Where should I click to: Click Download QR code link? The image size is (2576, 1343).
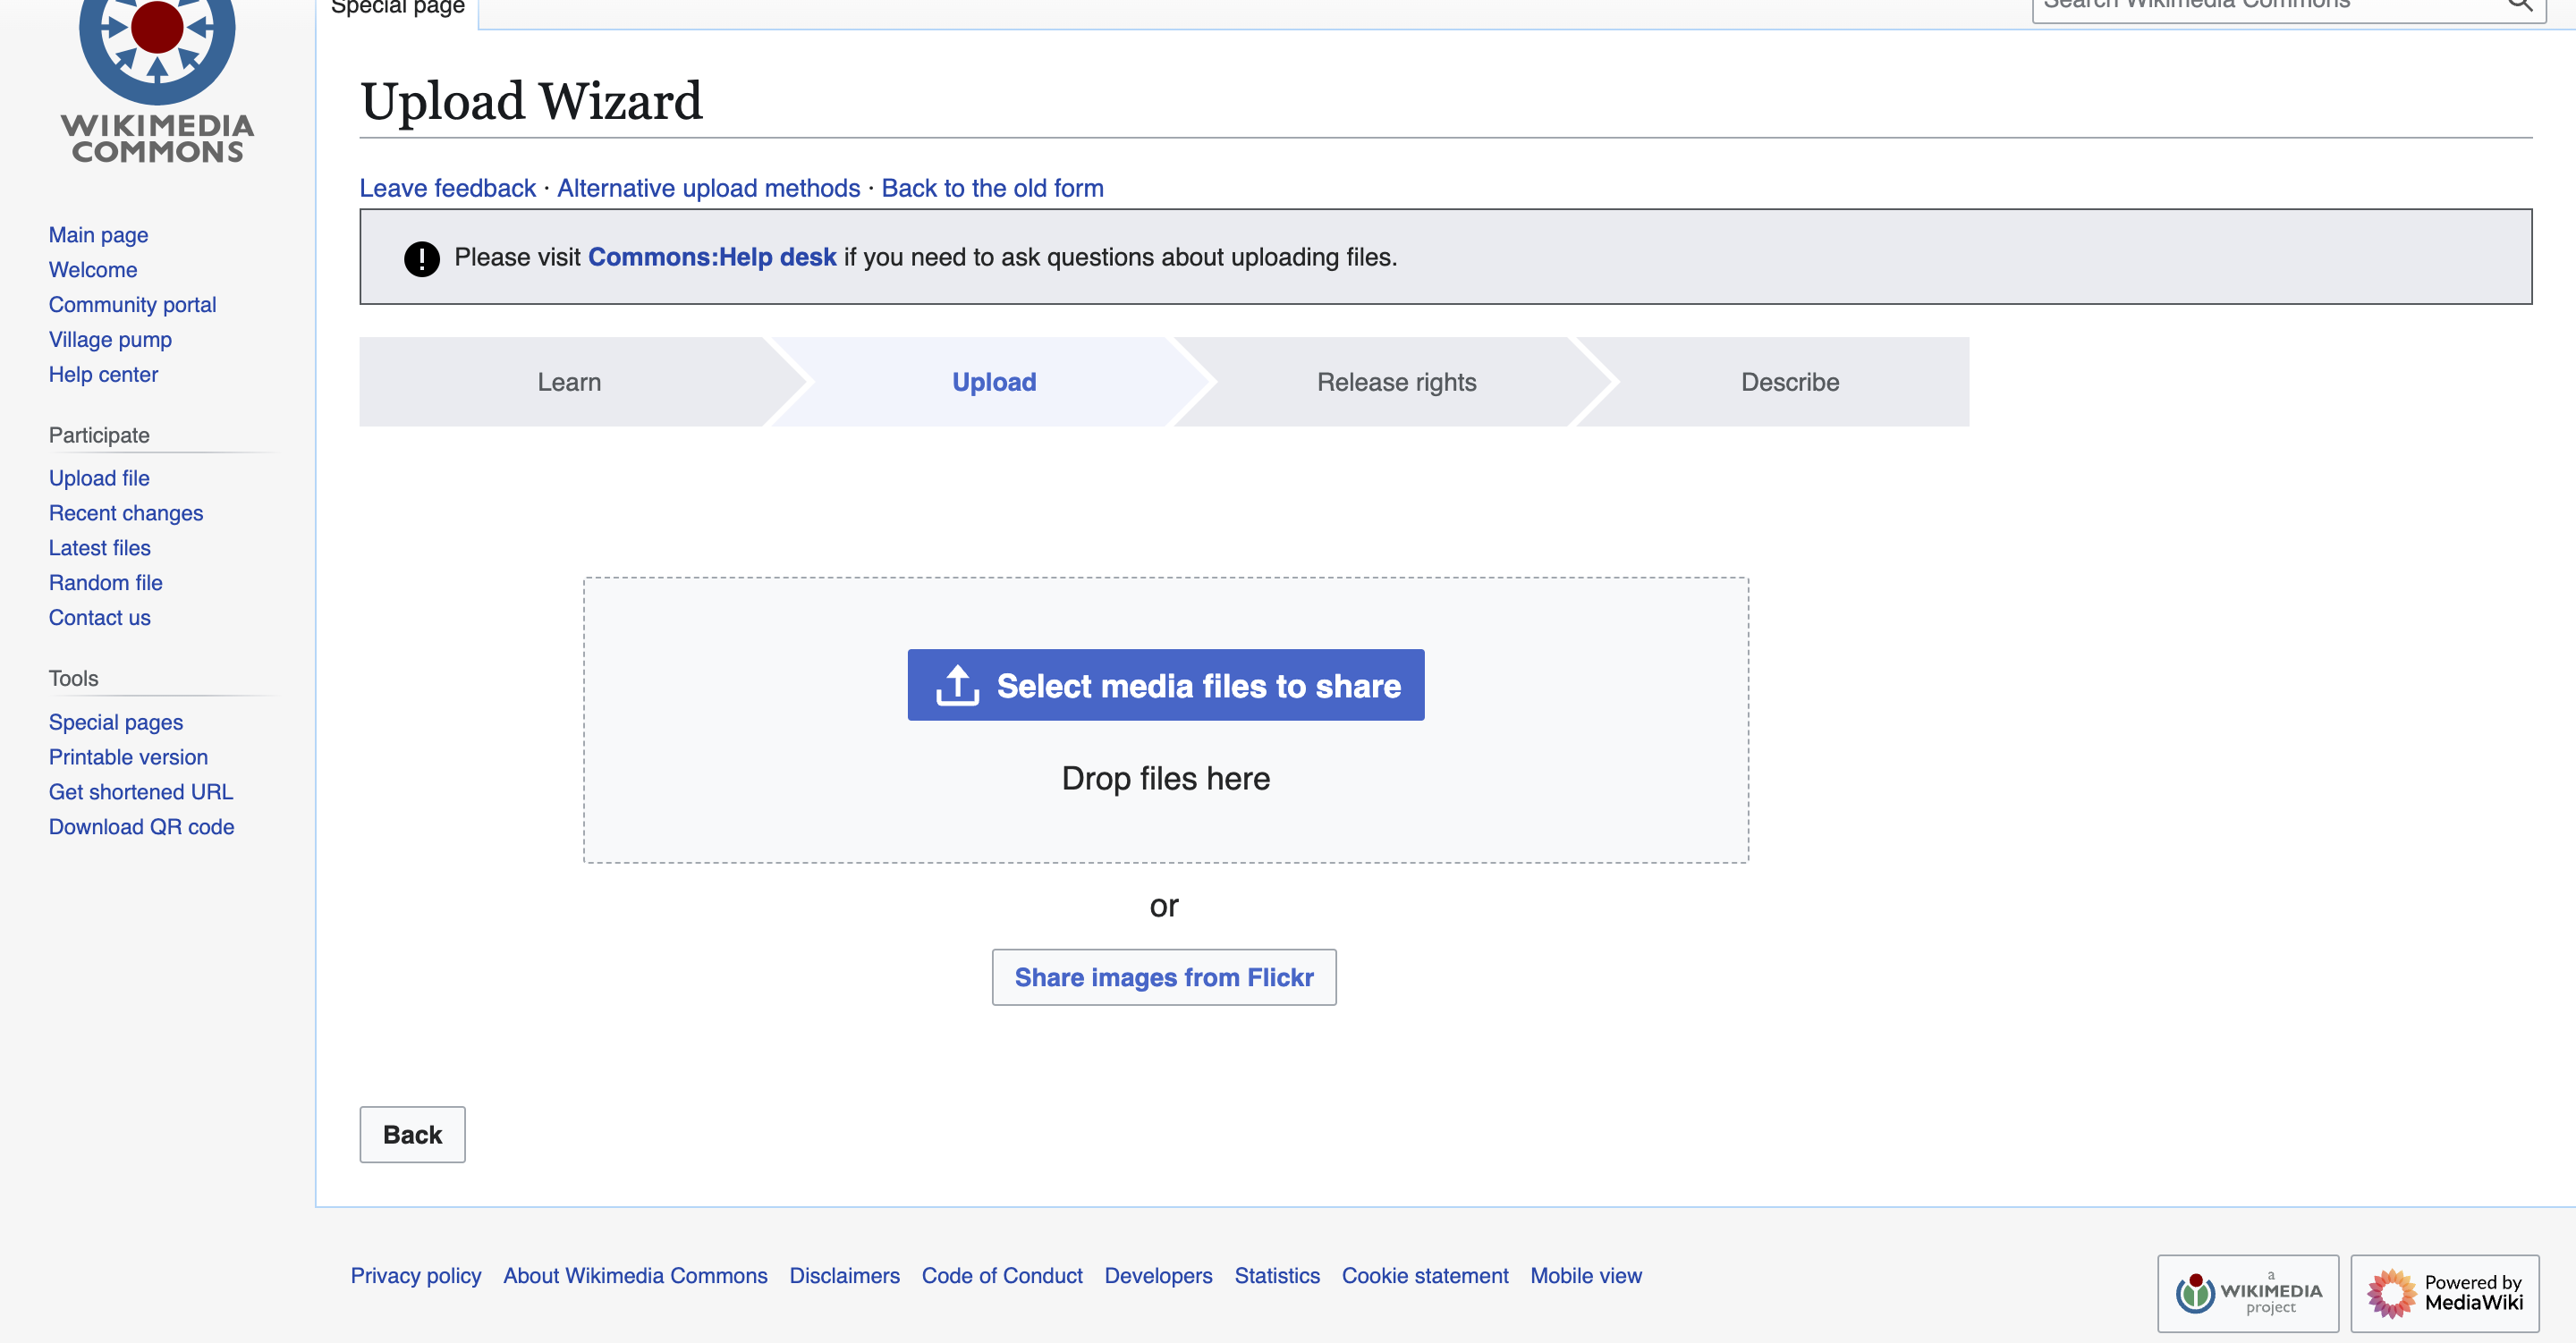pos(141,826)
